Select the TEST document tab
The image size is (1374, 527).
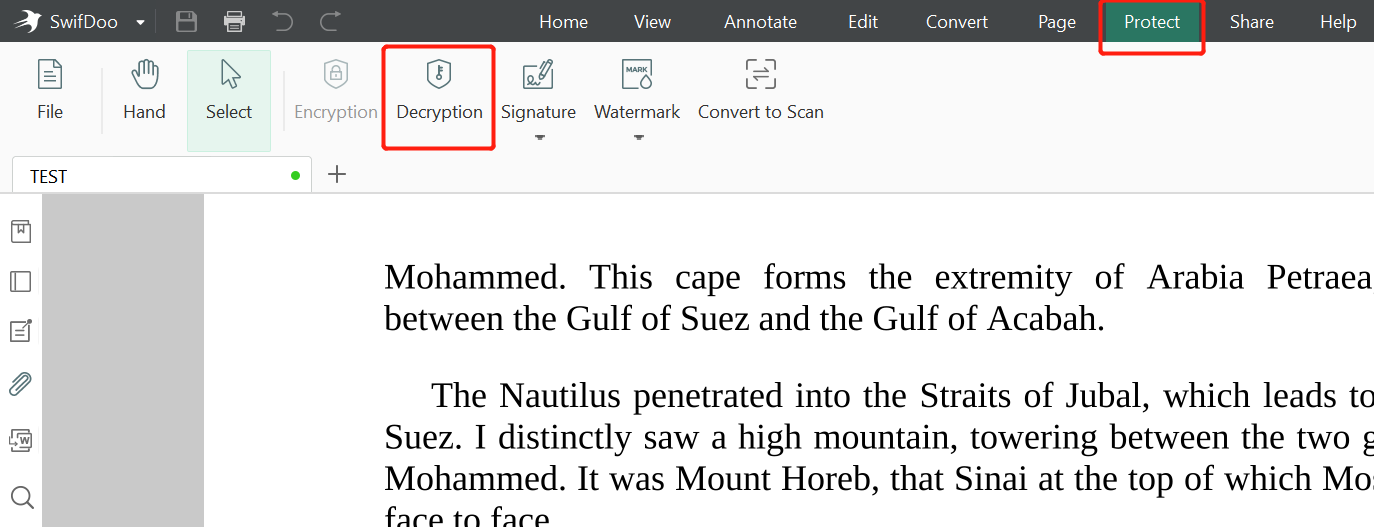point(162,176)
